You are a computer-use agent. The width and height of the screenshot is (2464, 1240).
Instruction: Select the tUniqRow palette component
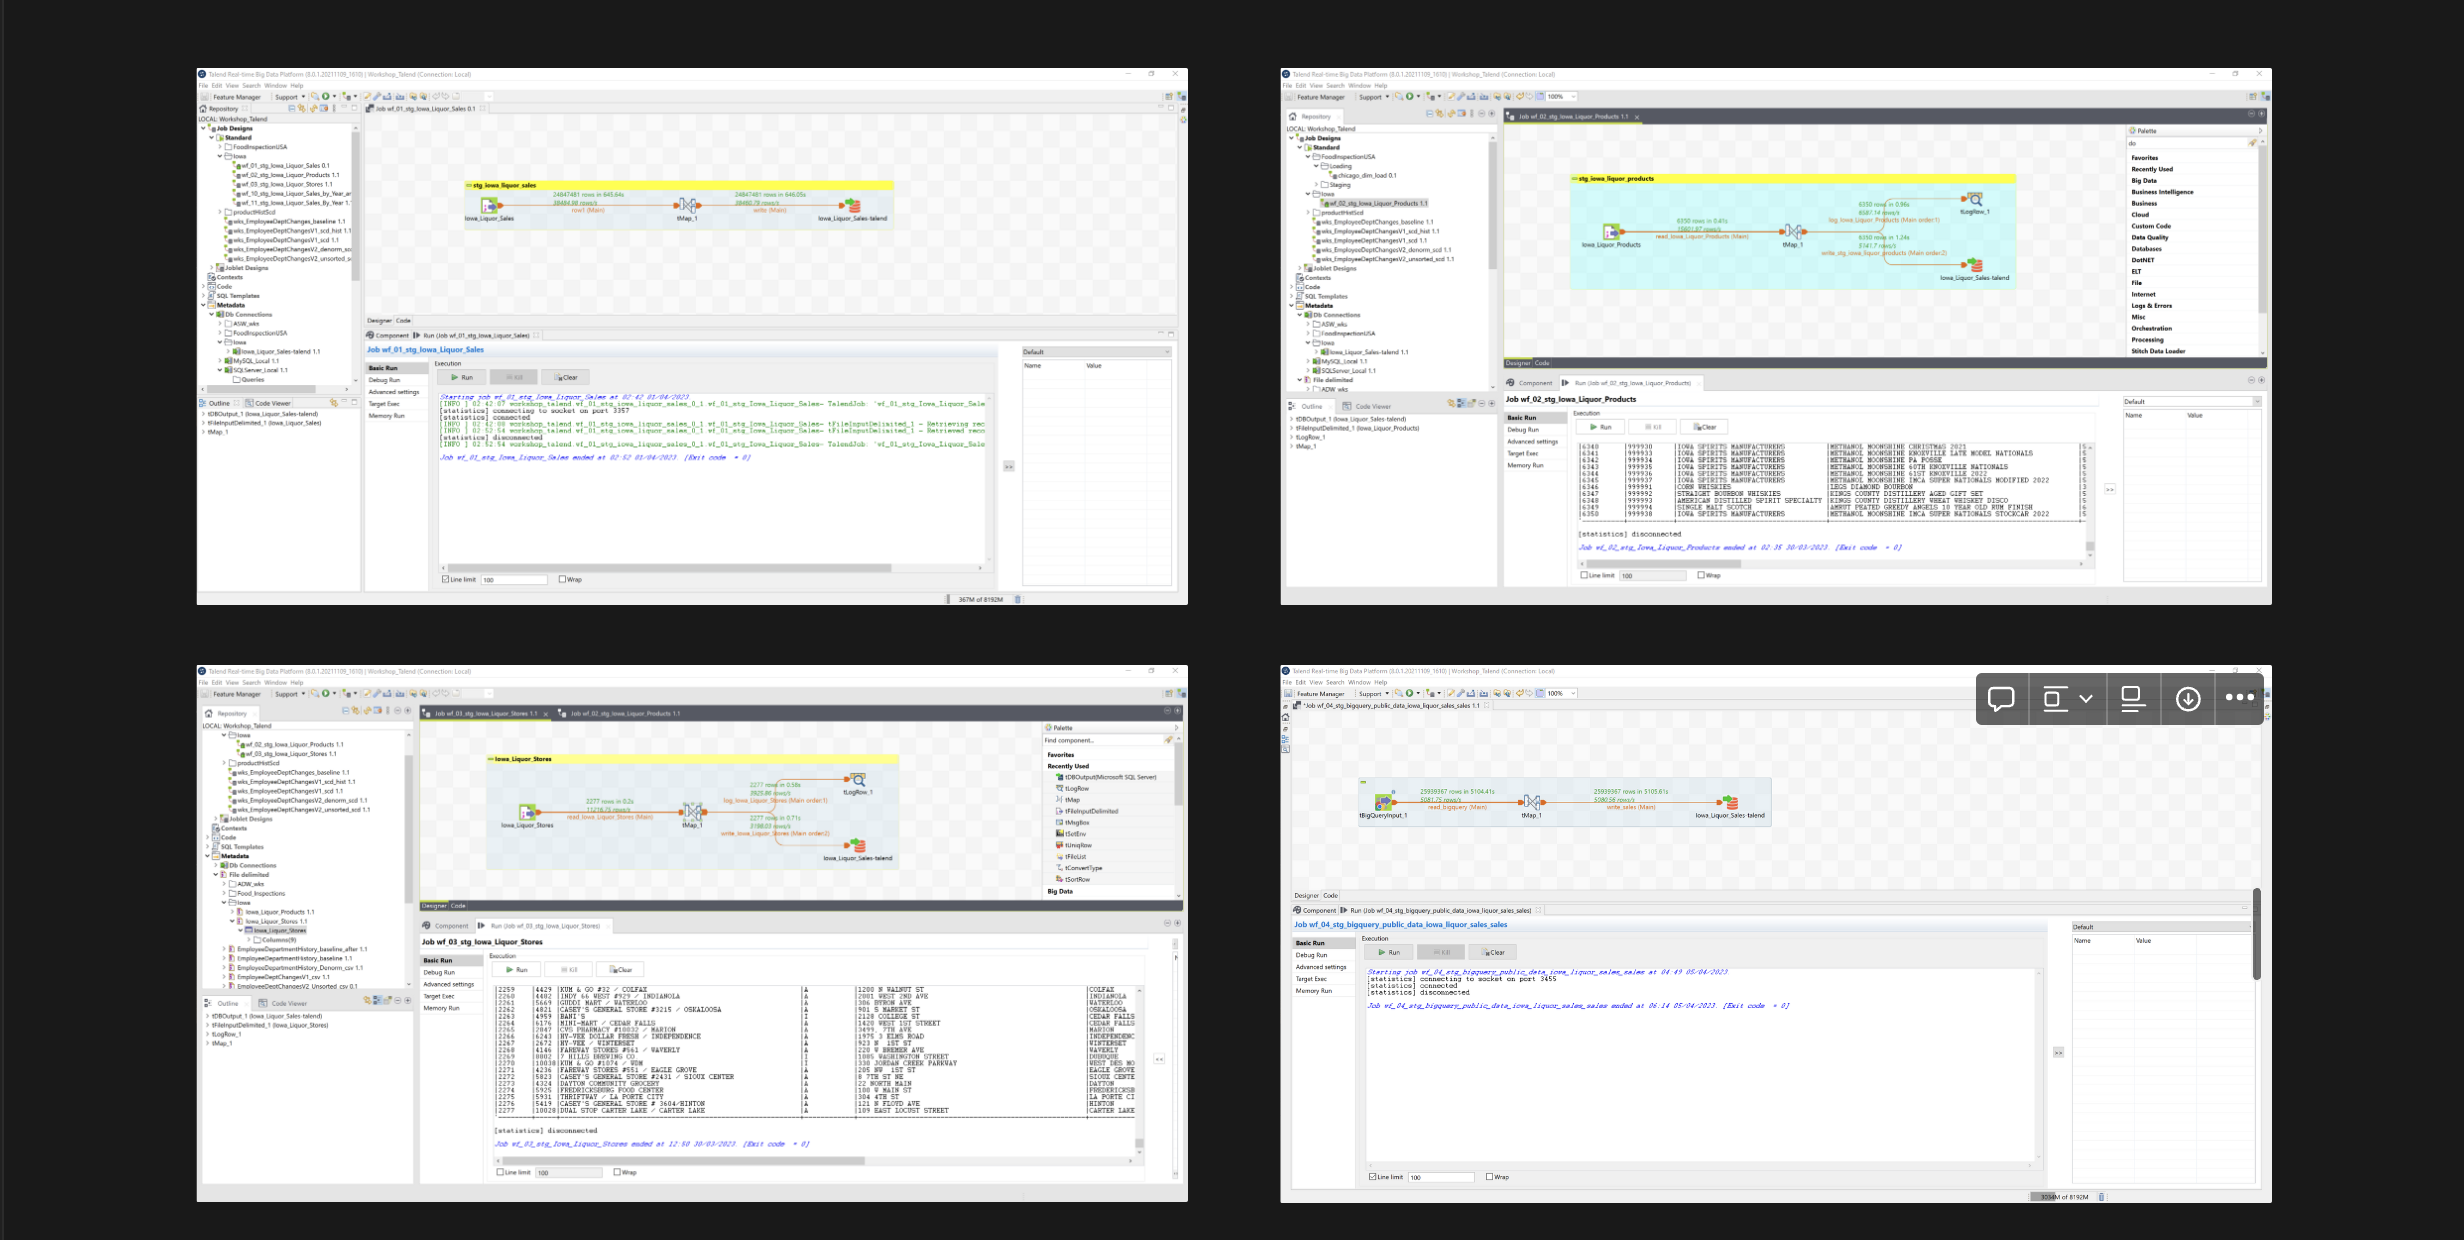[x=1079, y=845]
